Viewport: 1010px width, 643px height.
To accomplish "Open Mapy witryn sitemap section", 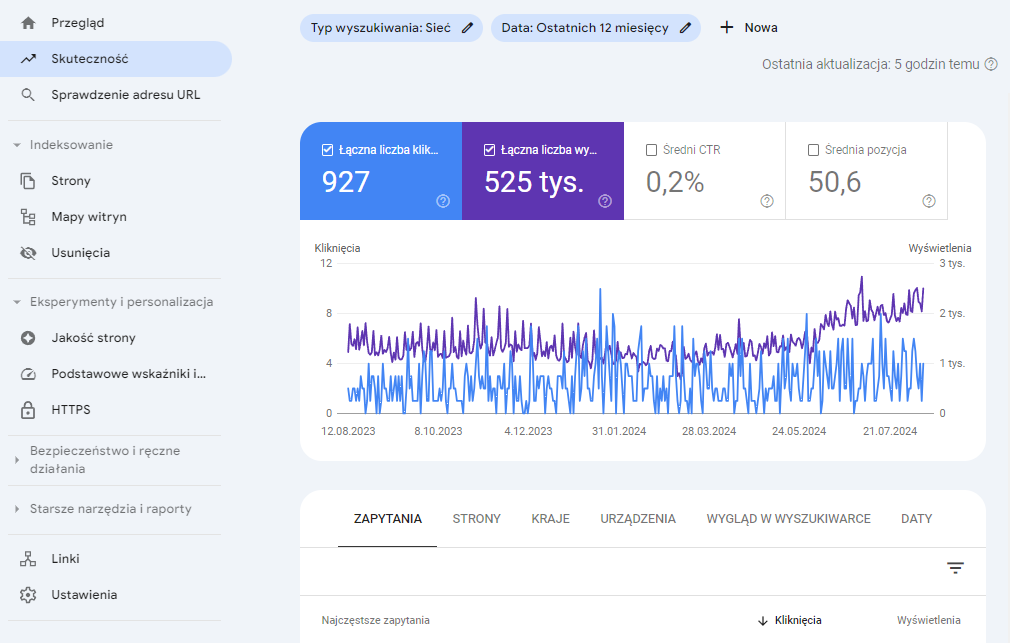I will [x=88, y=217].
